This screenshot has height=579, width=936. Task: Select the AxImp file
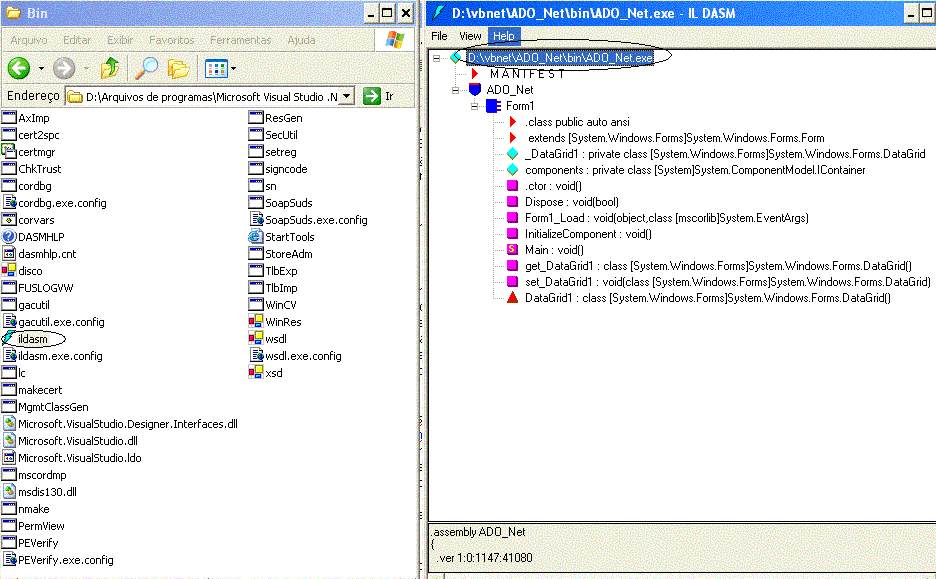click(x=26, y=118)
